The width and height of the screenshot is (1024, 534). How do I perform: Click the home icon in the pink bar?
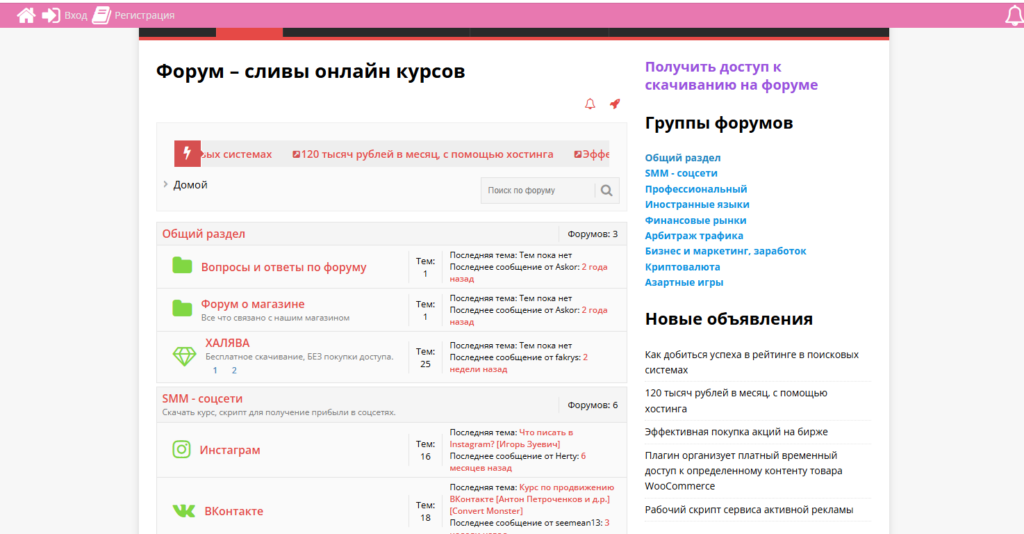[26, 15]
